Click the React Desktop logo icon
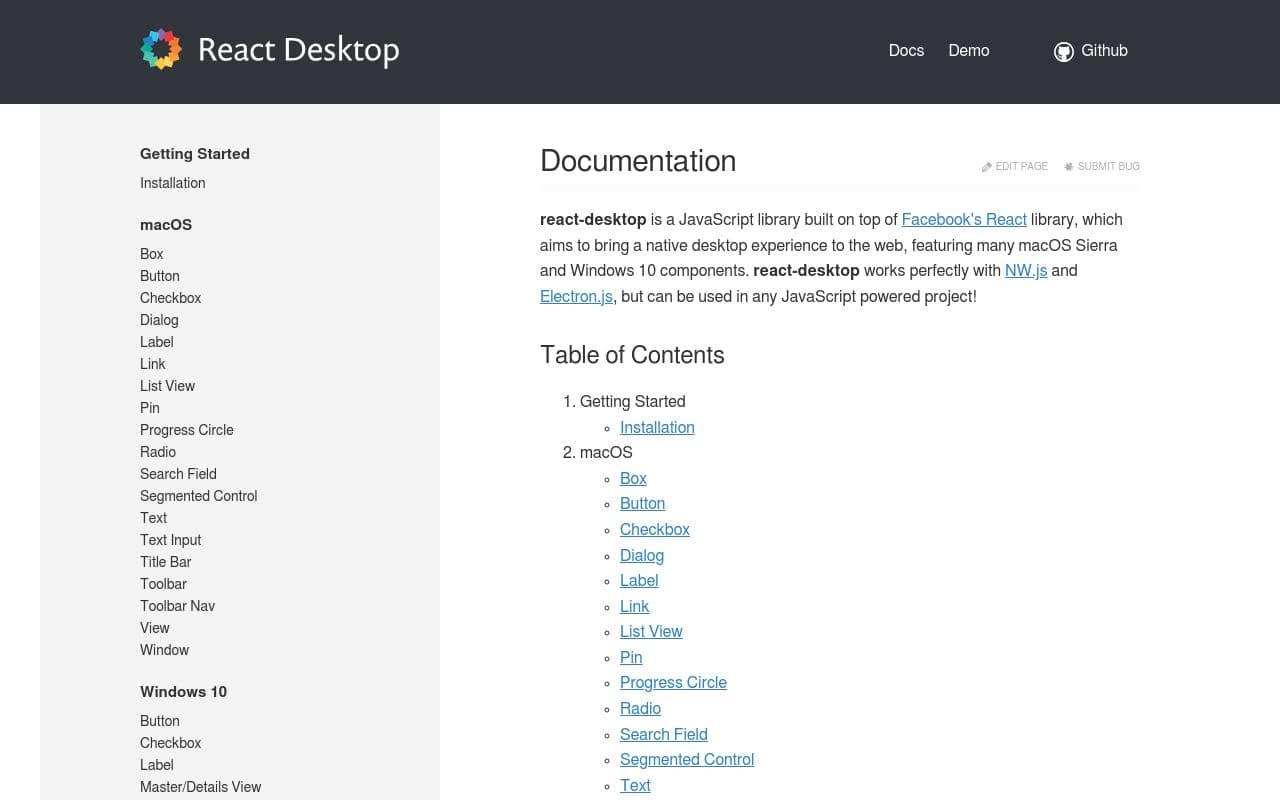This screenshot has height=800, width=1280. pos(161,48)
